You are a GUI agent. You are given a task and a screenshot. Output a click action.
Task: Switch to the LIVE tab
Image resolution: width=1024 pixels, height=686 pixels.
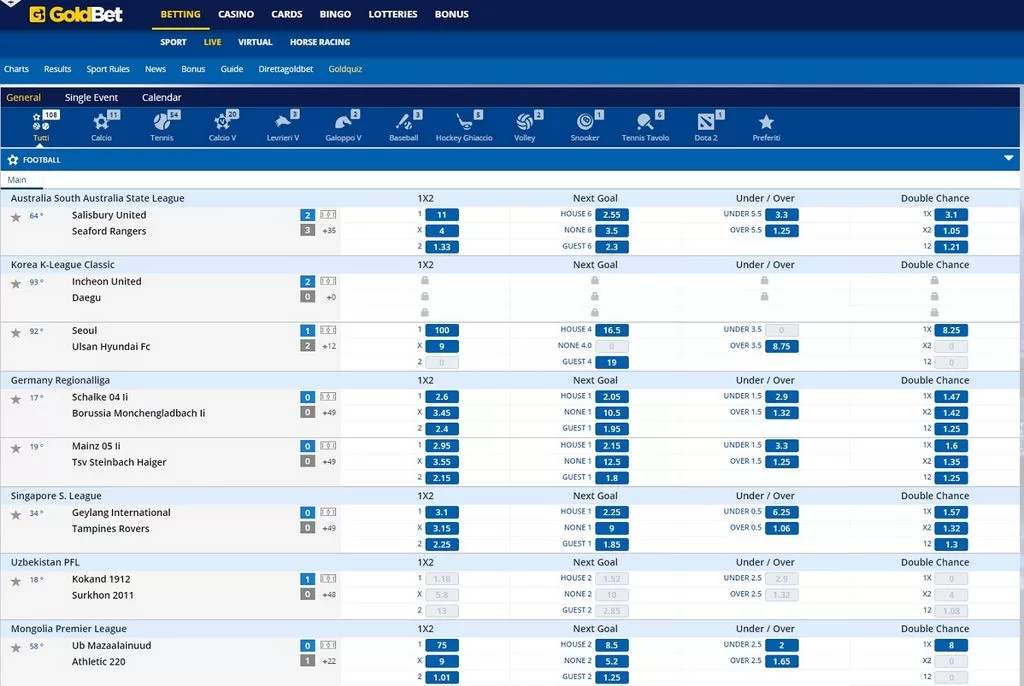click(212, 42)
